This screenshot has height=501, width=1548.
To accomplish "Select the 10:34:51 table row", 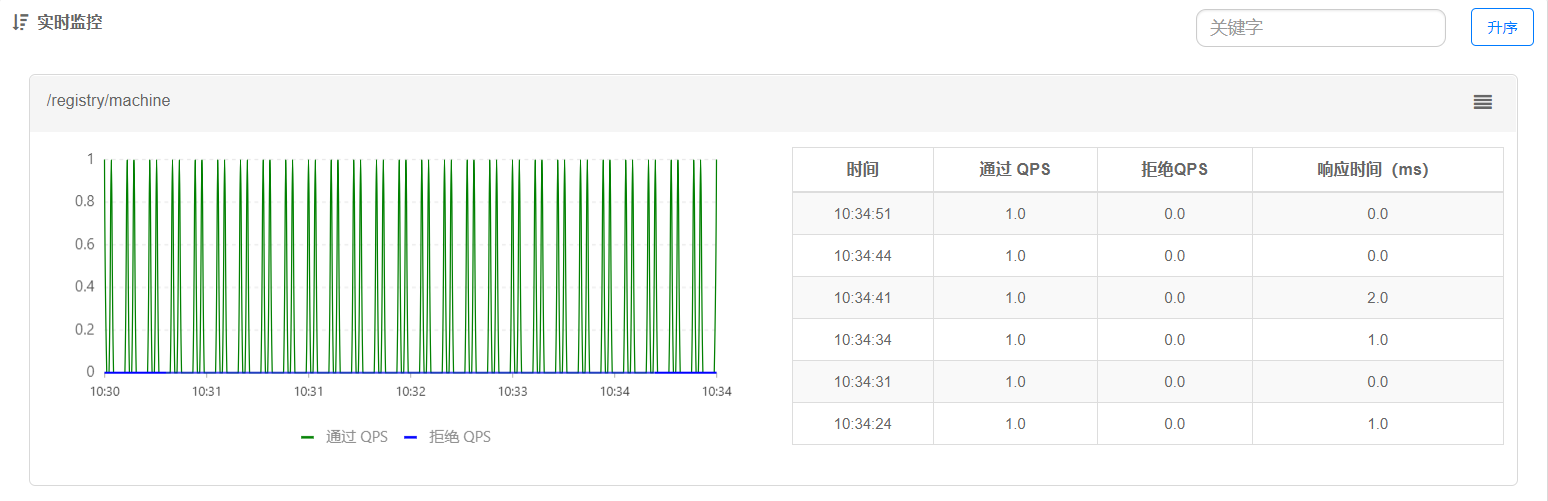I will point(862,214).
